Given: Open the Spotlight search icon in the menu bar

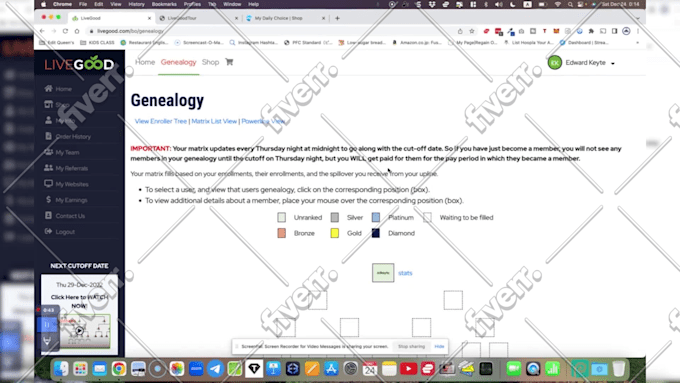Looking at the screenshot, I should click(570, 4).
